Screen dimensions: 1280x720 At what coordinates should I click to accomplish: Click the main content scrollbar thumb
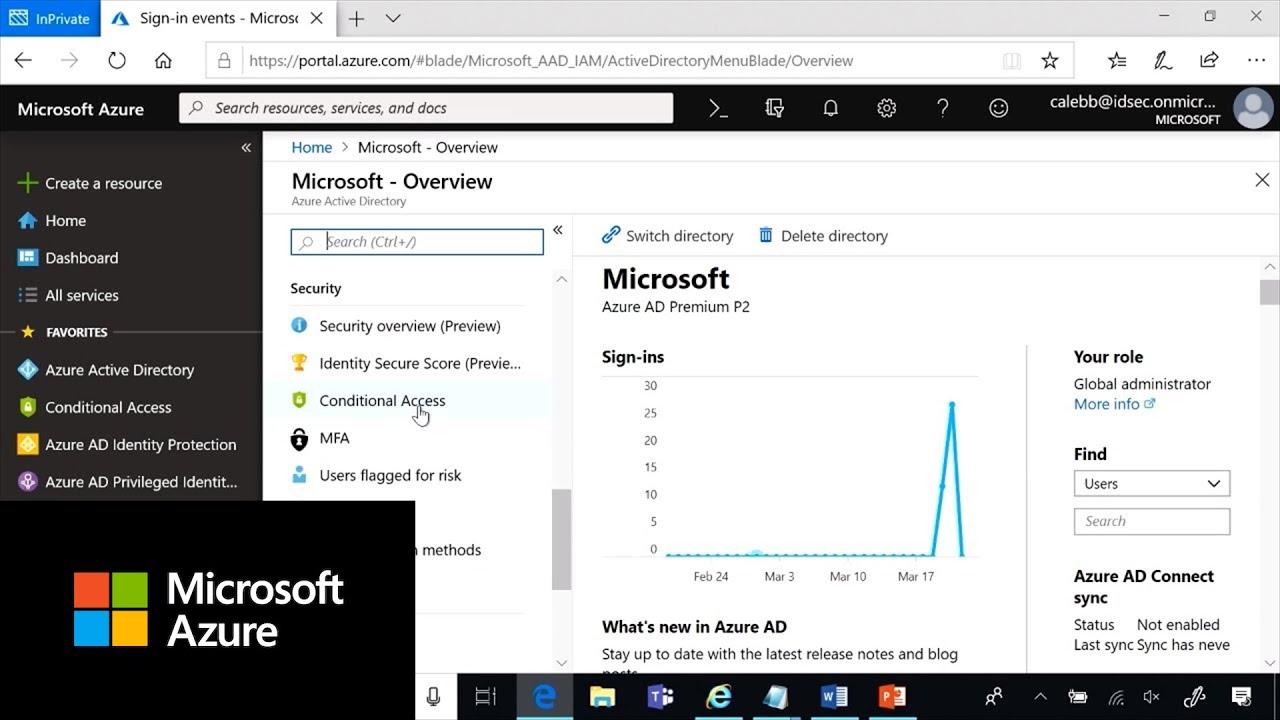[x=1270, y=292]
